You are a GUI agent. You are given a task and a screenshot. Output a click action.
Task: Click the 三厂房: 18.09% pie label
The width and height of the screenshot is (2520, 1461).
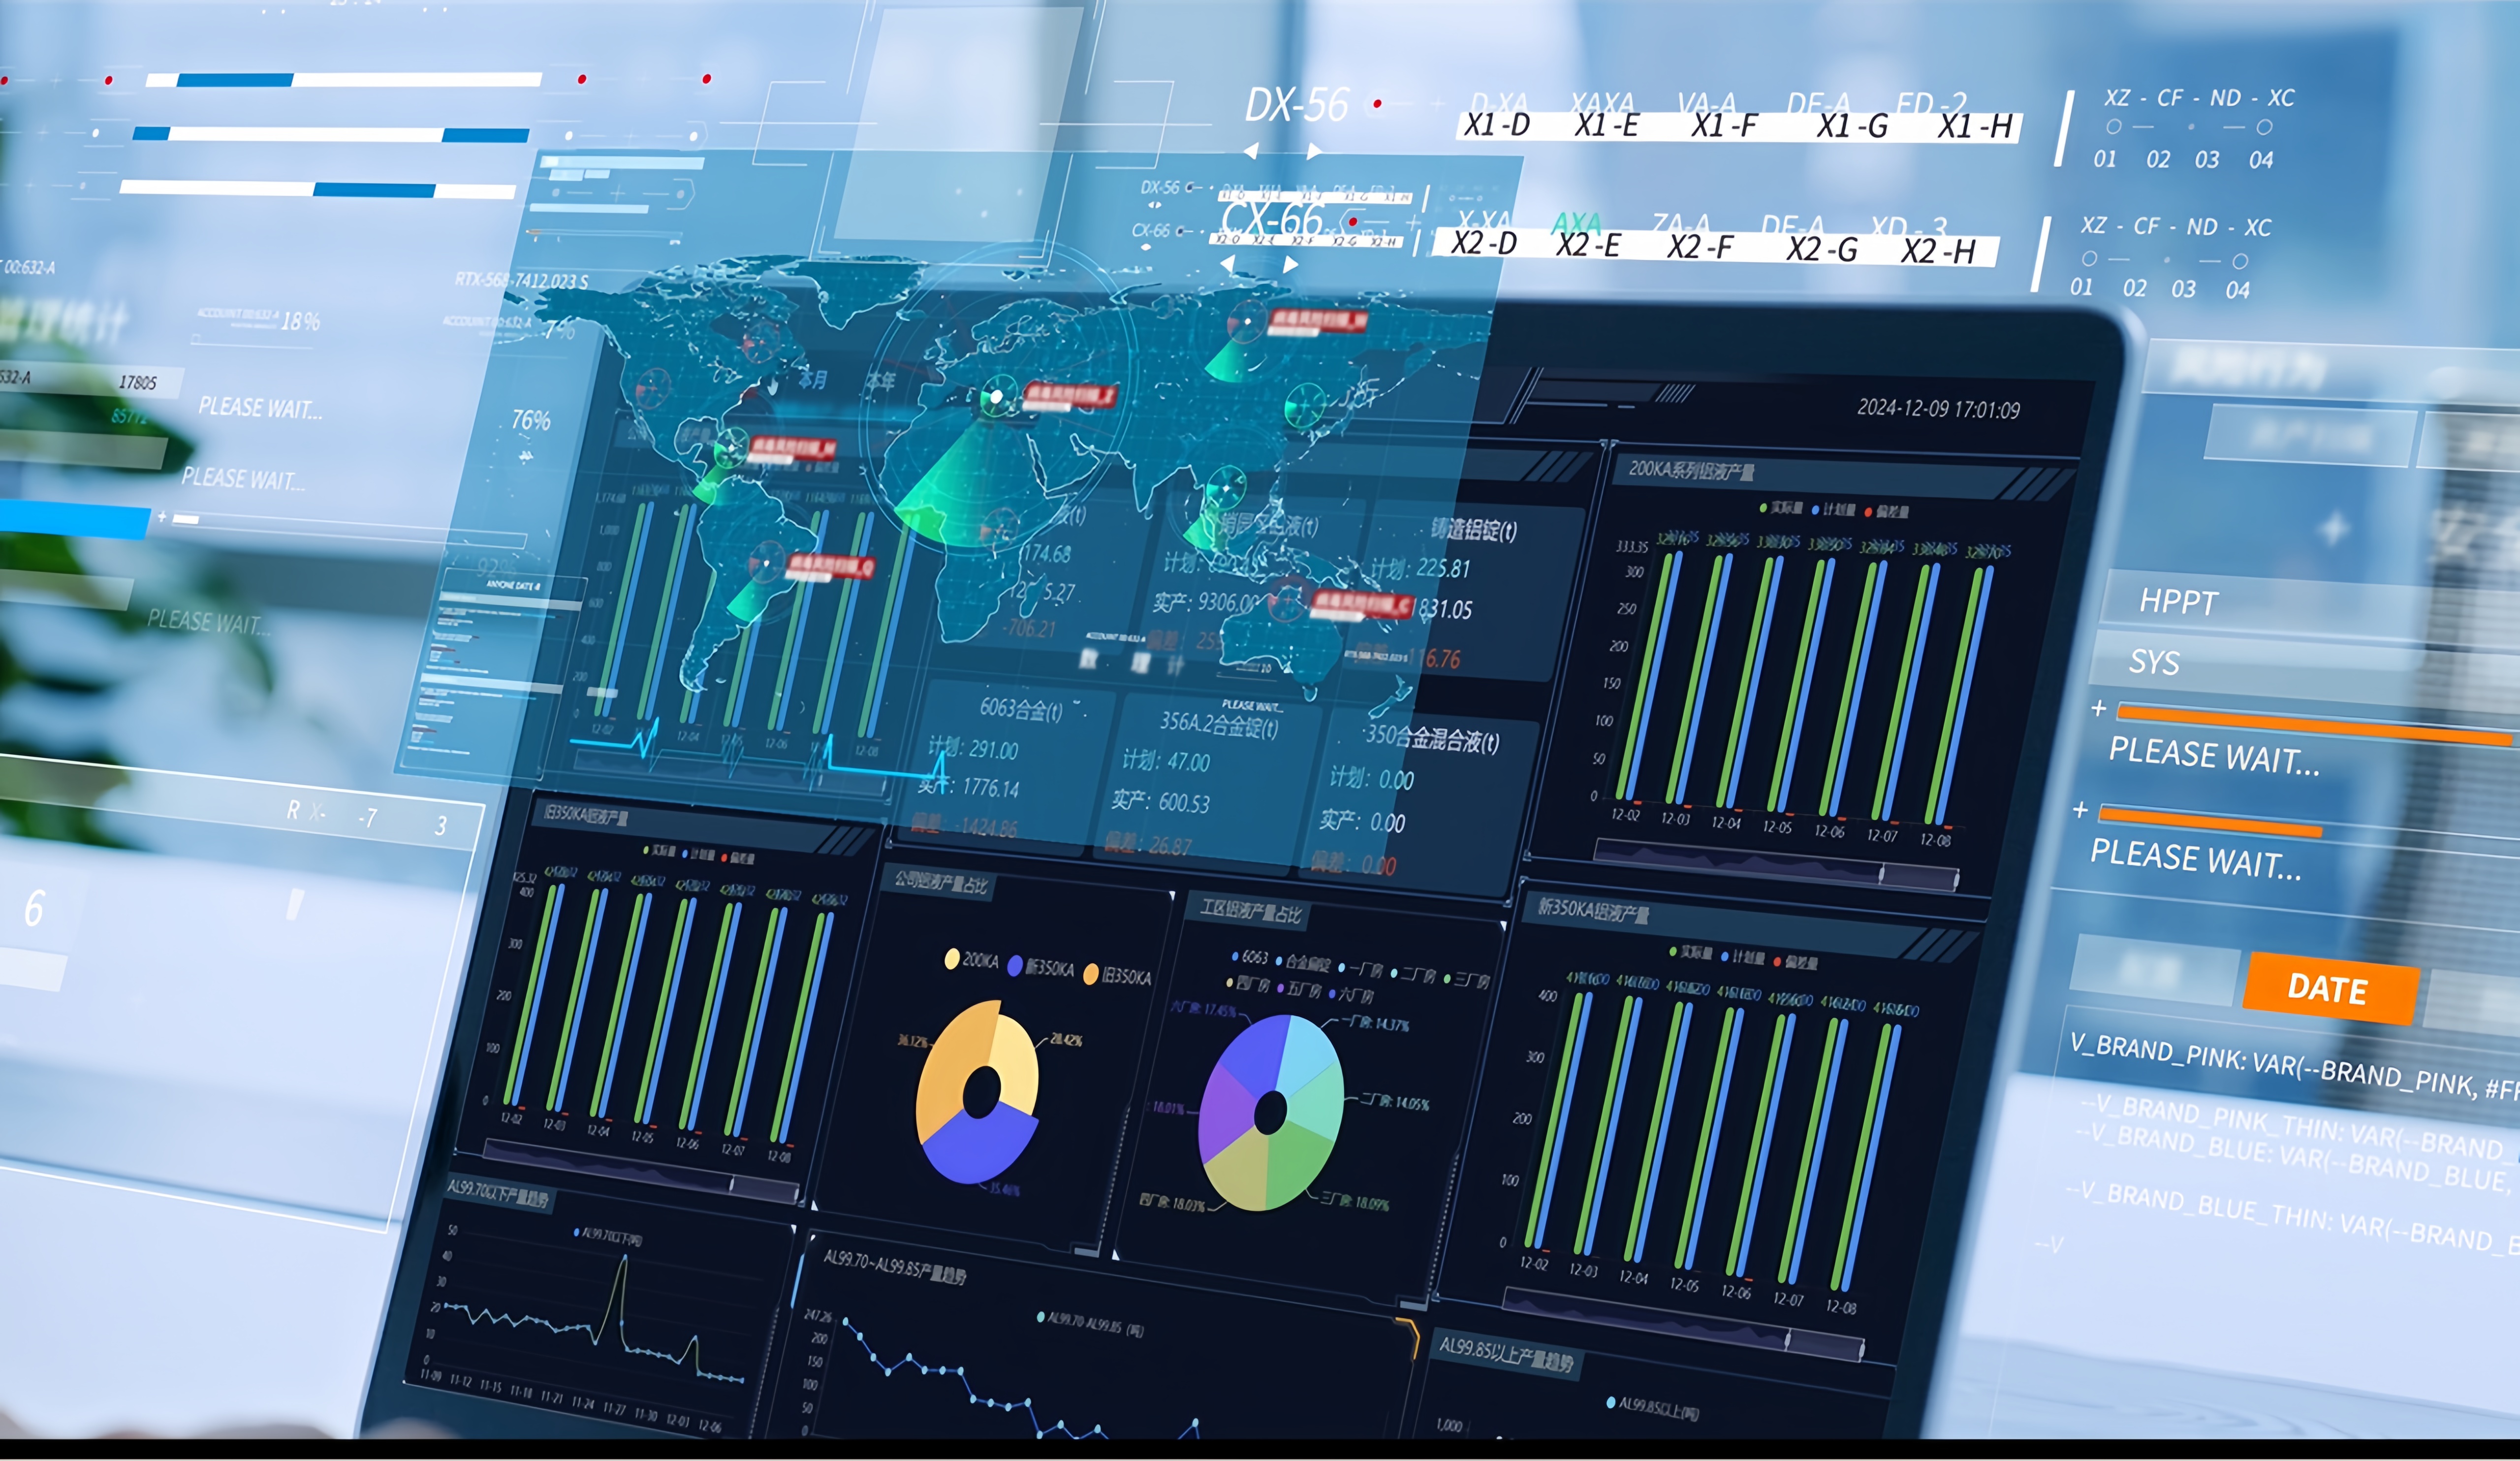pos(1356,1202)
